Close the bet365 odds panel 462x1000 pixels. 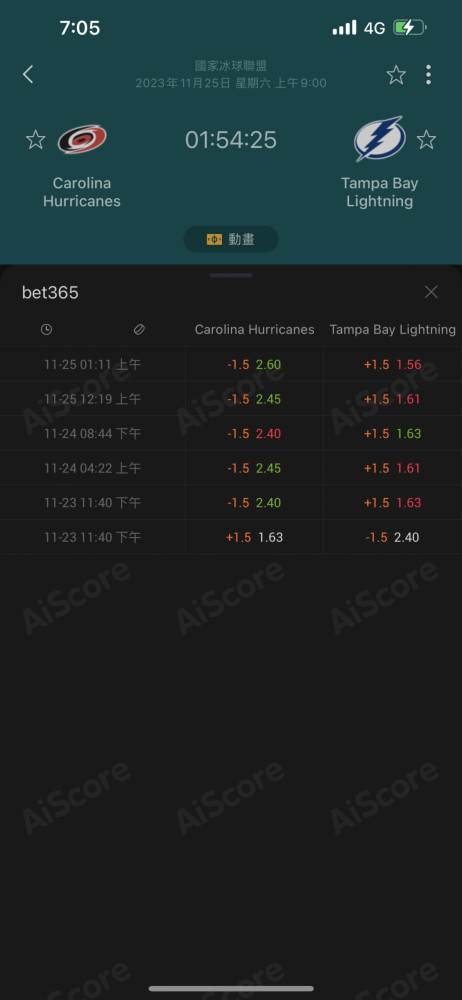click(x=431, y=291)
